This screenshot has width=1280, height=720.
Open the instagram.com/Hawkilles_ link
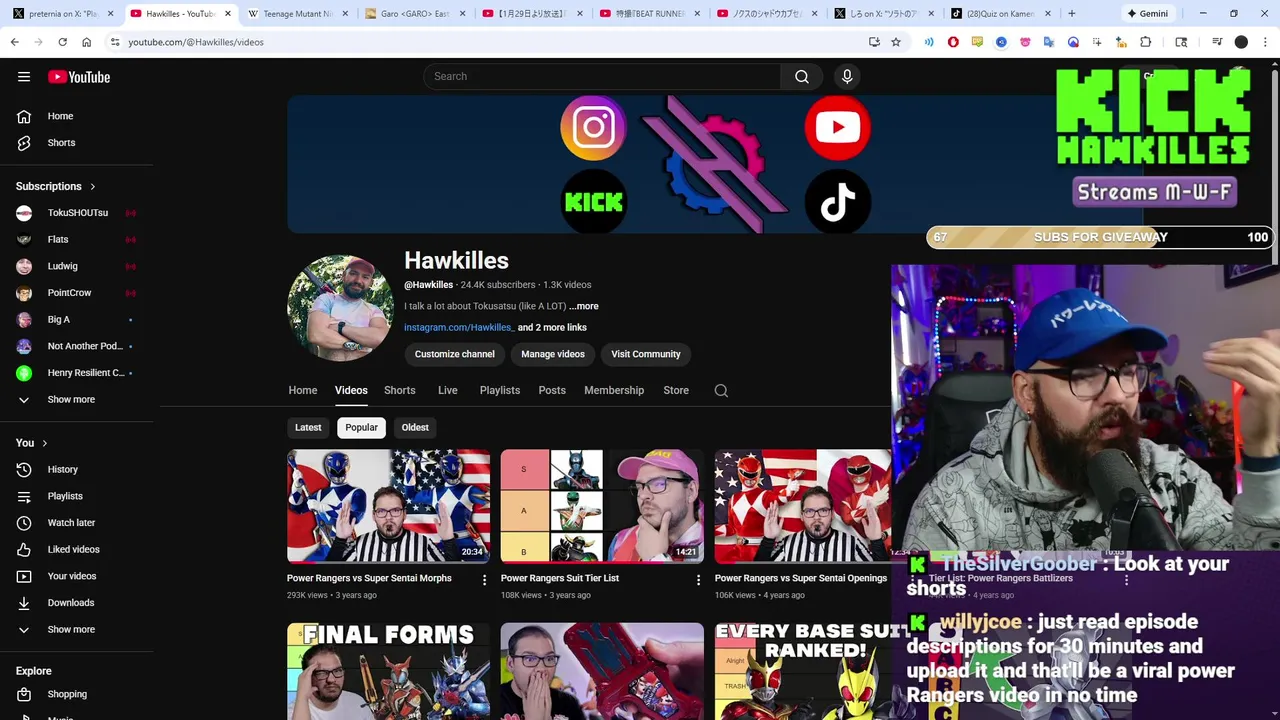pyautogui.click(x=459, y=327)
